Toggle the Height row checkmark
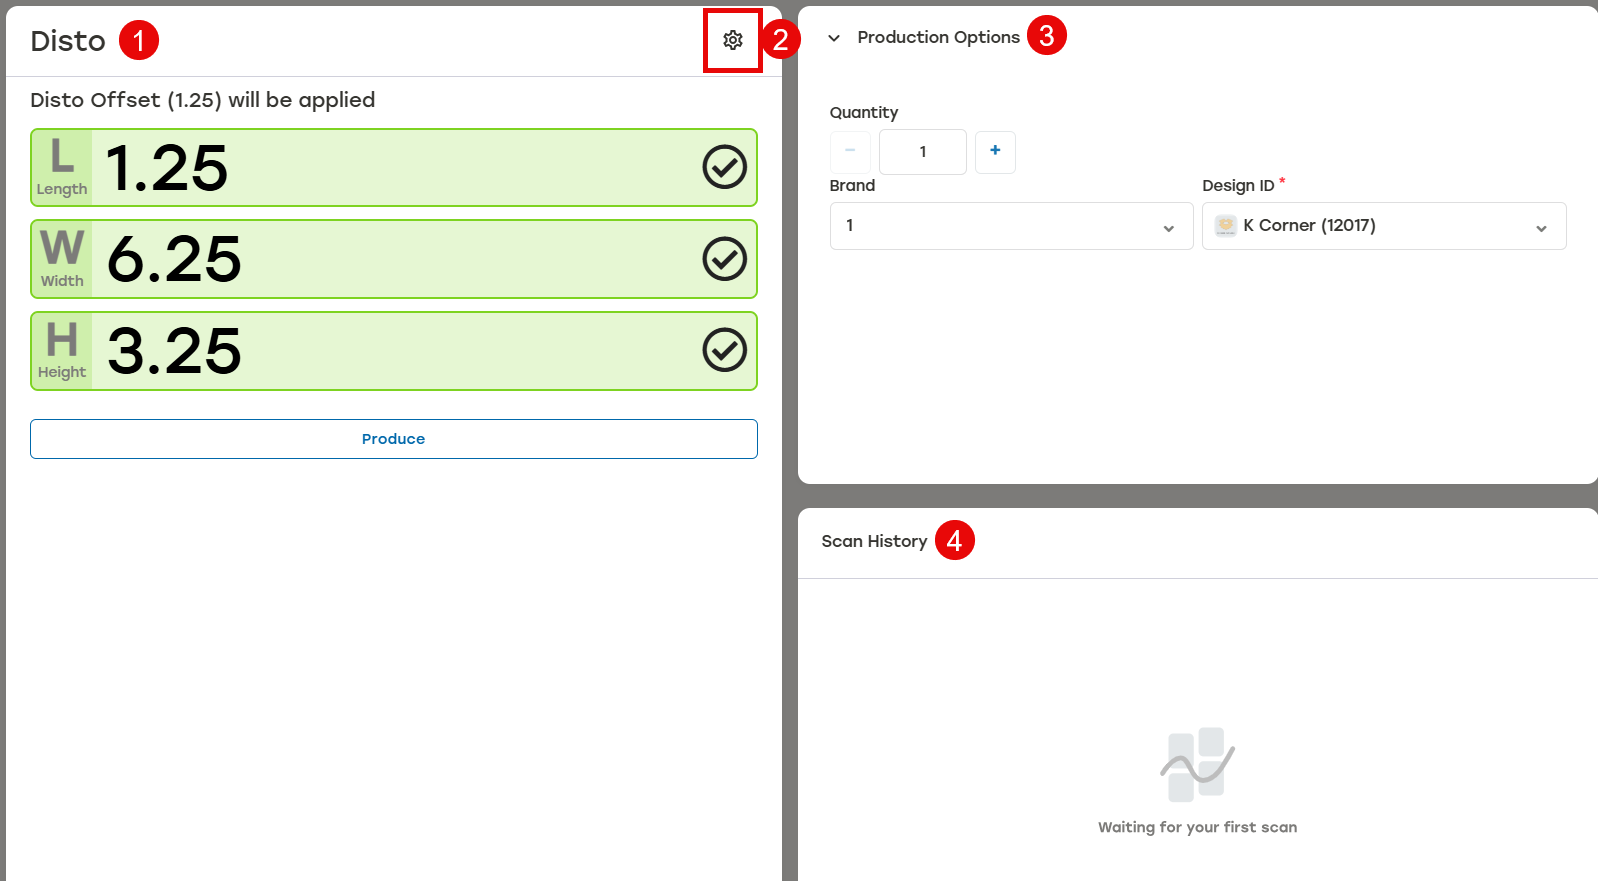This screenshot has width=1598, height=881. point(724,351)
